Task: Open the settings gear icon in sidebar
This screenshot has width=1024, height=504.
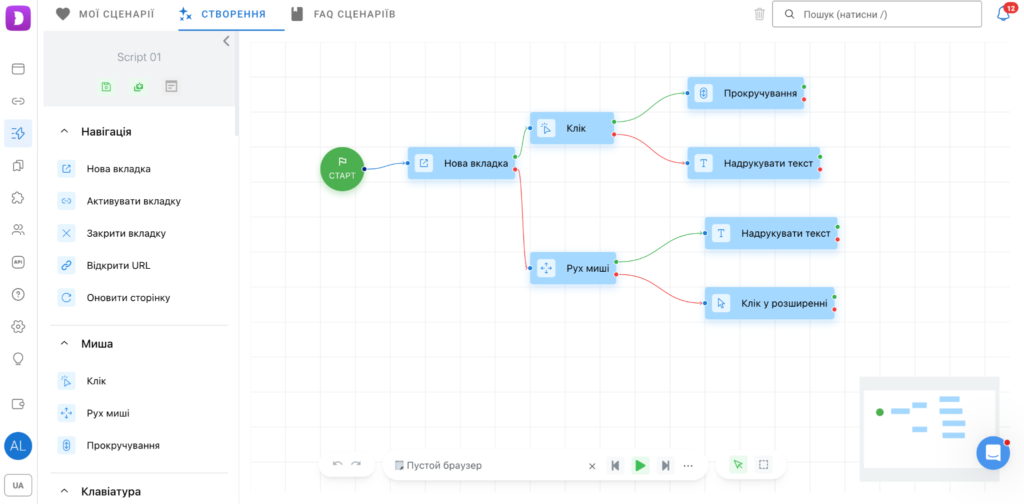Action: coord(18,326)
